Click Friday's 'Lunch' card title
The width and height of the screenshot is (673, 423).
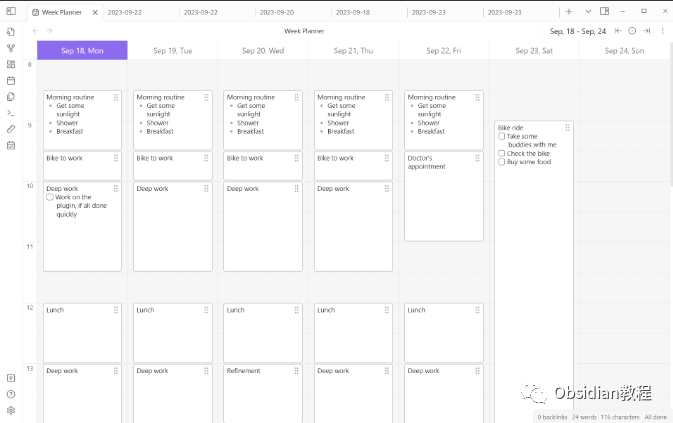click(x=416, y=310)
